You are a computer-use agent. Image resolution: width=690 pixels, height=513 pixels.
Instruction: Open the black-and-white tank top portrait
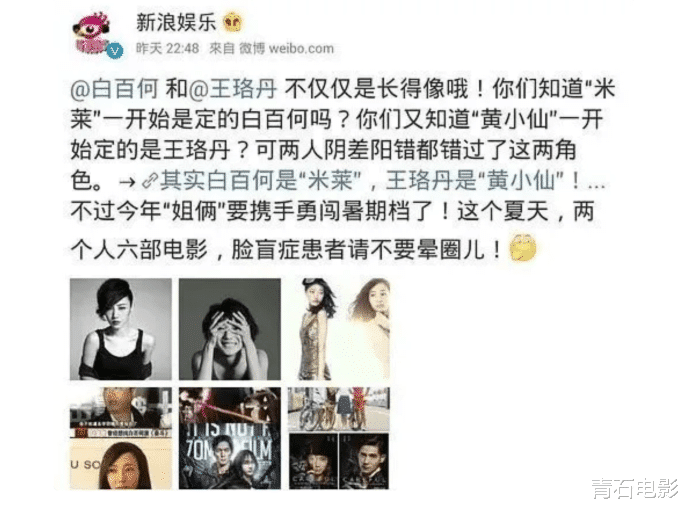[121, 329]
